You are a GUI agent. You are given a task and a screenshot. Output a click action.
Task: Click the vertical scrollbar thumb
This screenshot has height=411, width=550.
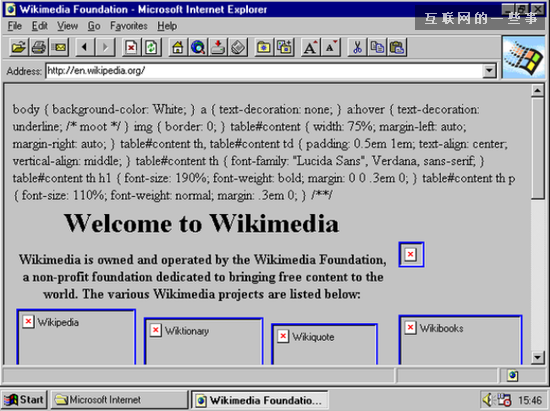tap(537, 148)
